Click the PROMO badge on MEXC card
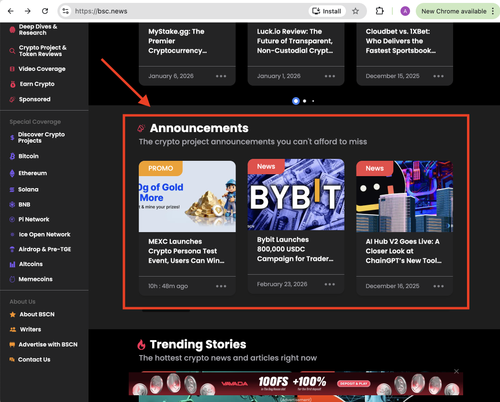This screenshot has height=402, width=500. click(161, 168)
